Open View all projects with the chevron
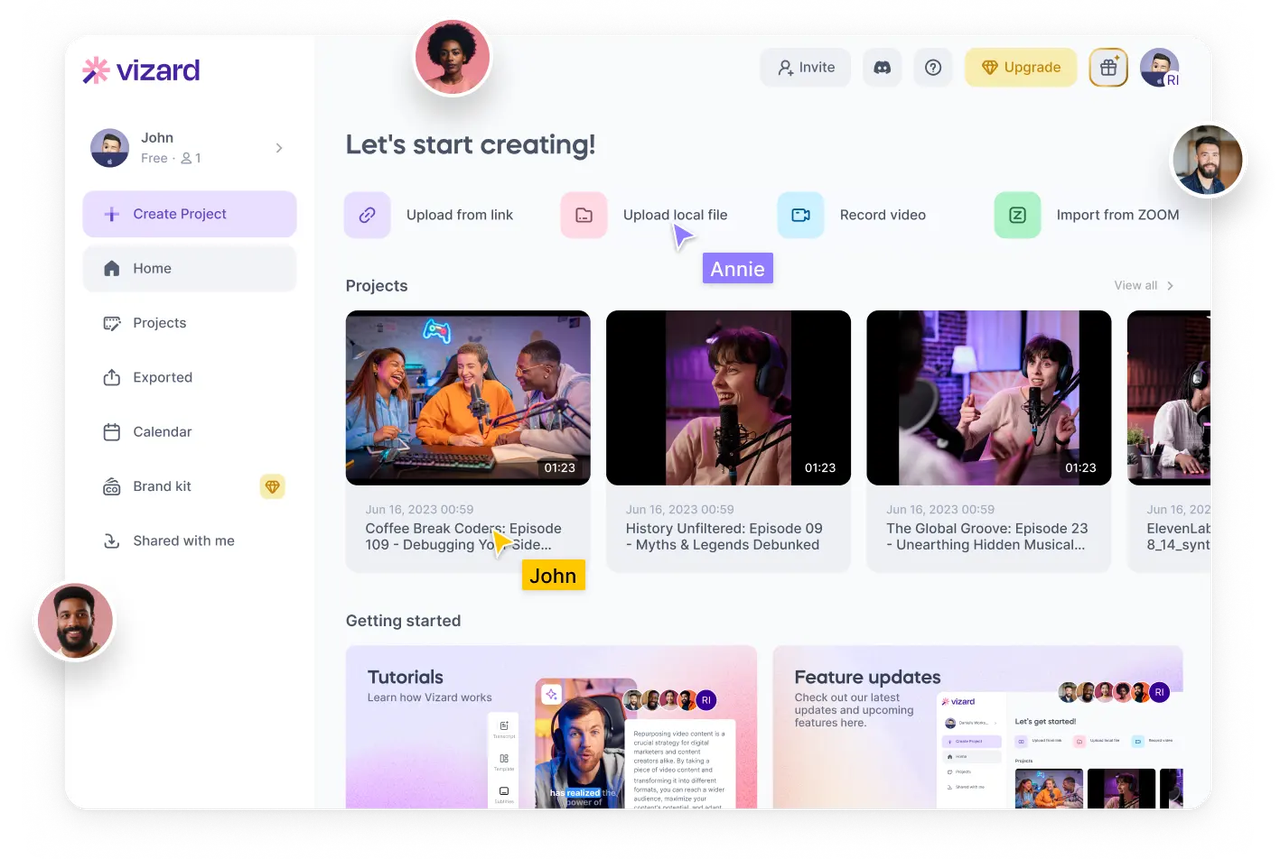The height and width of the screenshot is (859, 1280). [x=1143, y=285]
